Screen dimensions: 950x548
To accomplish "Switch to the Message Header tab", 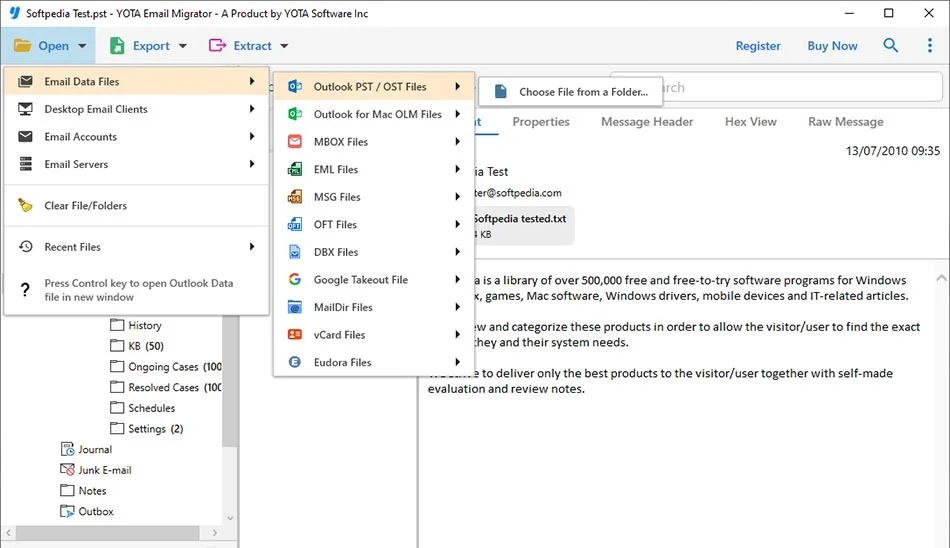I will coord(646,122).
